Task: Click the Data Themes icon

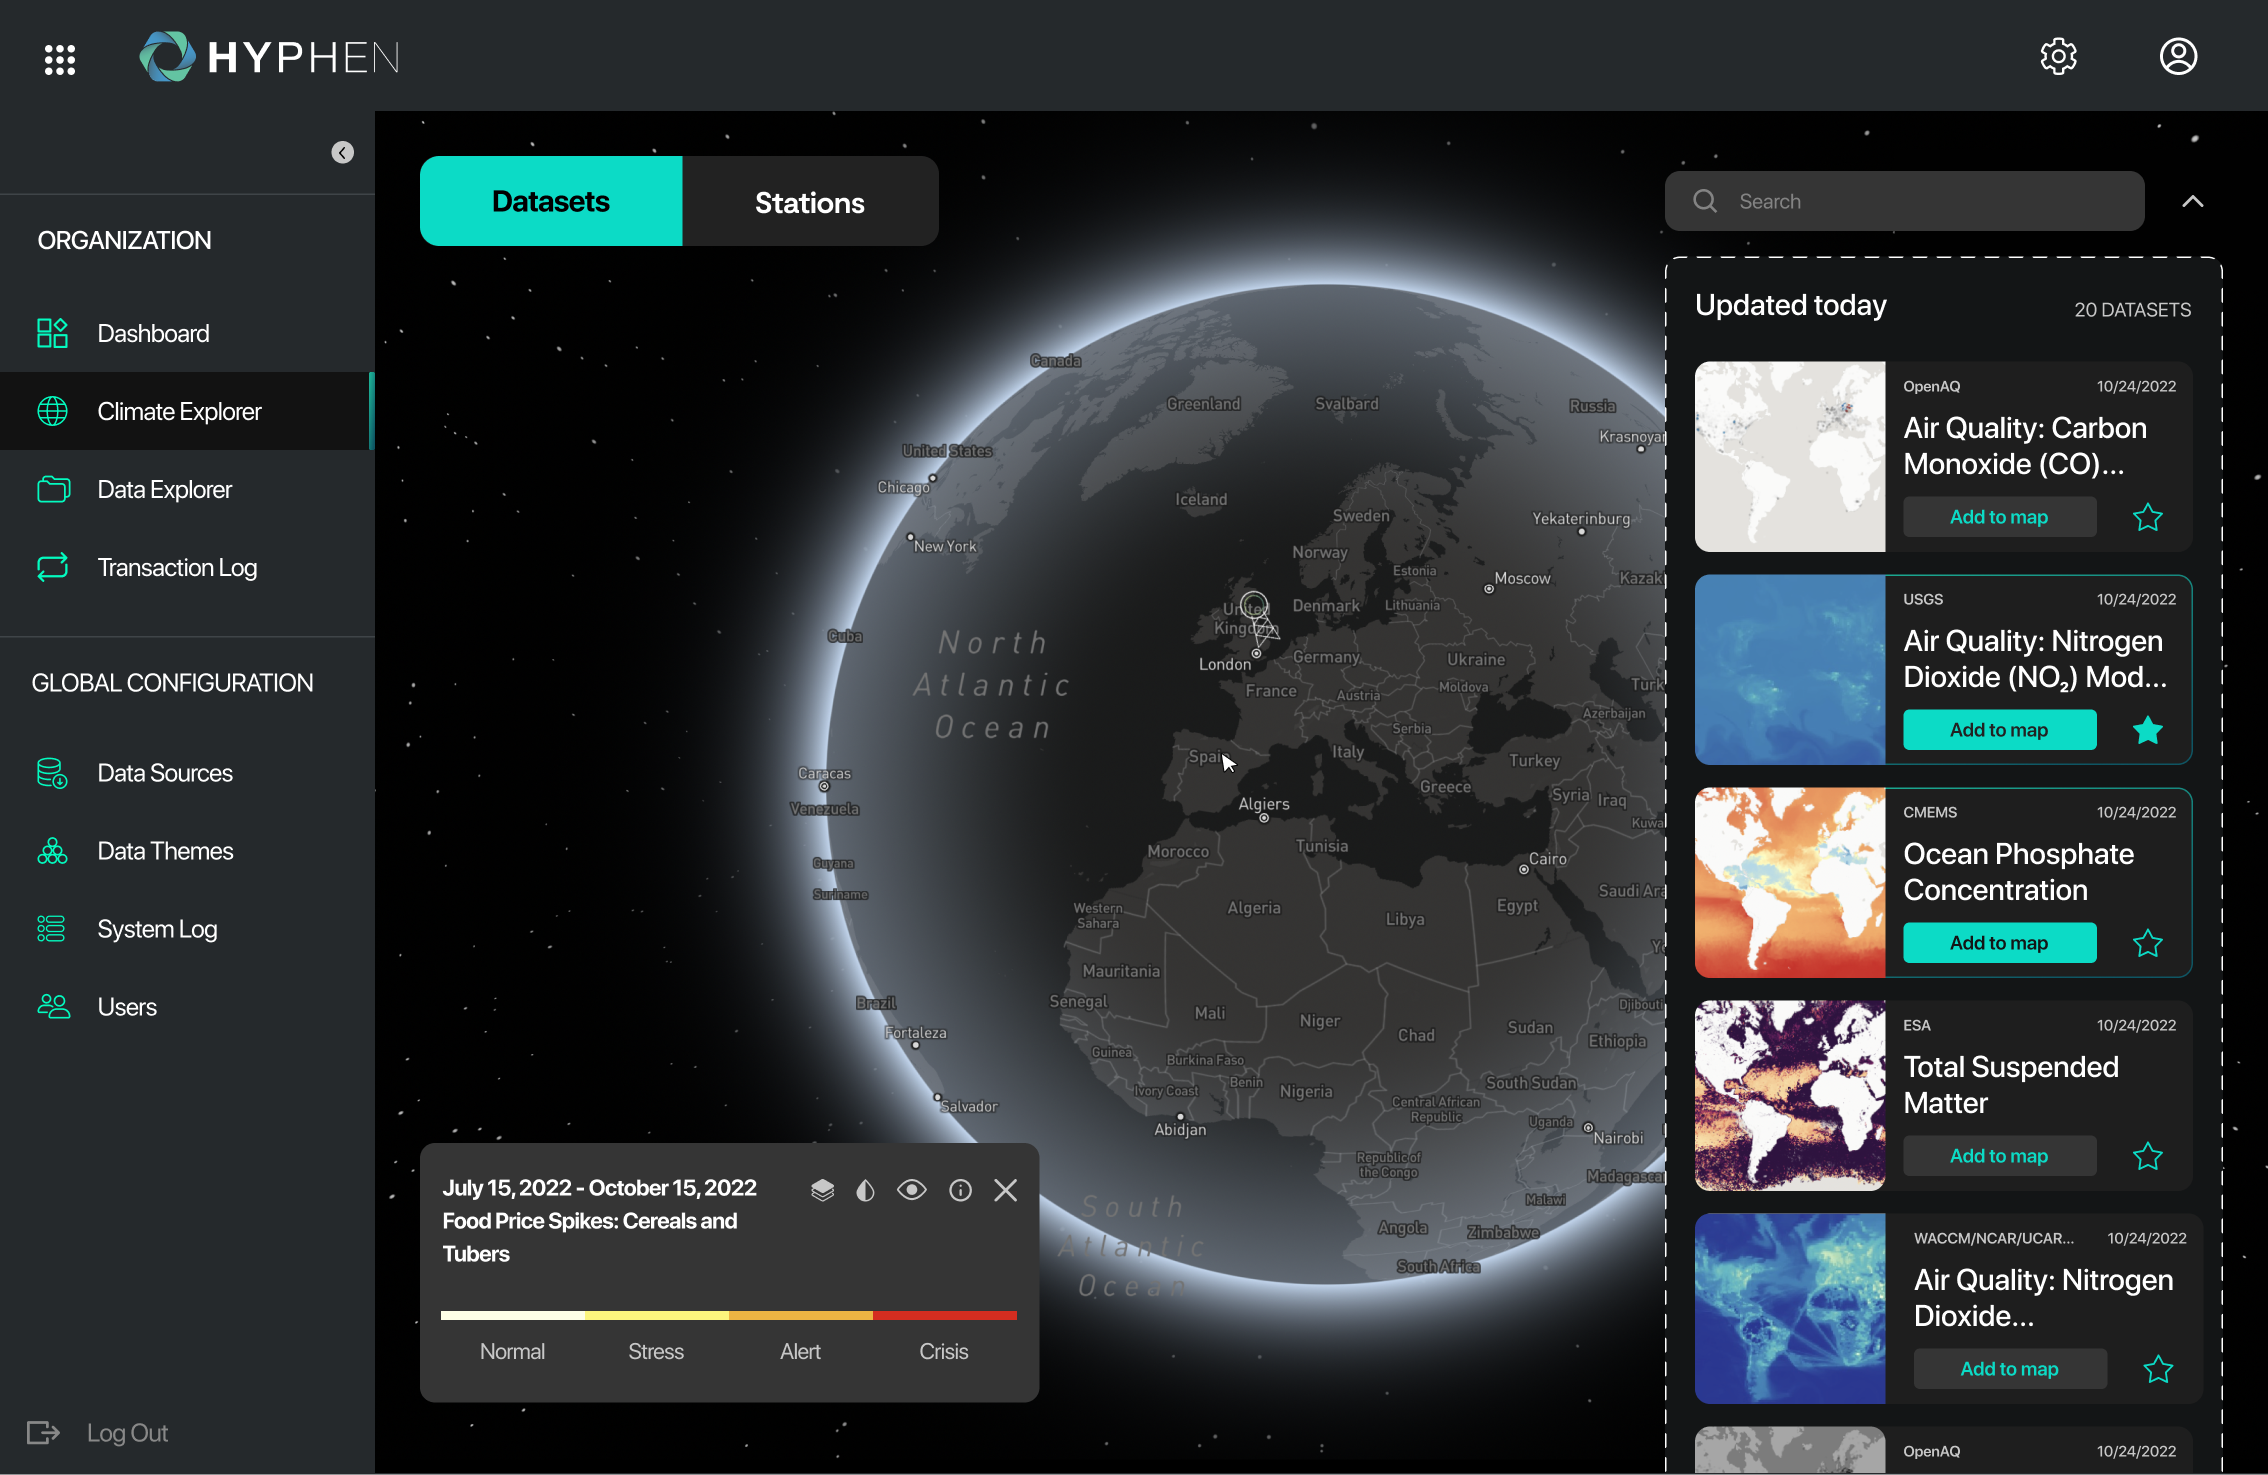Action: (x=52, y=851)
